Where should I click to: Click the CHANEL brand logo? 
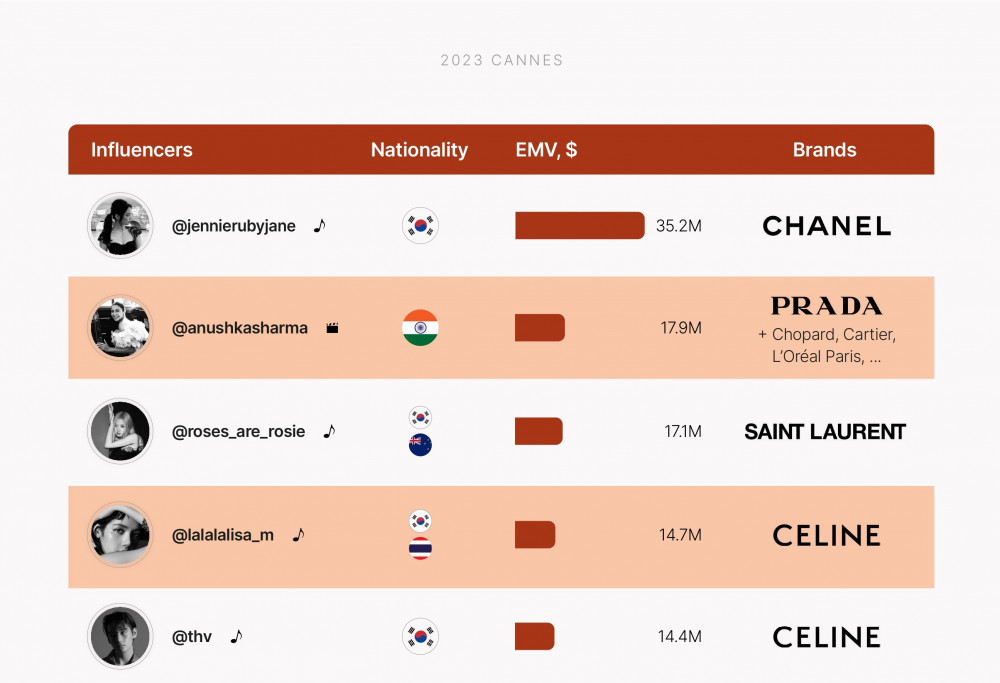827,226
